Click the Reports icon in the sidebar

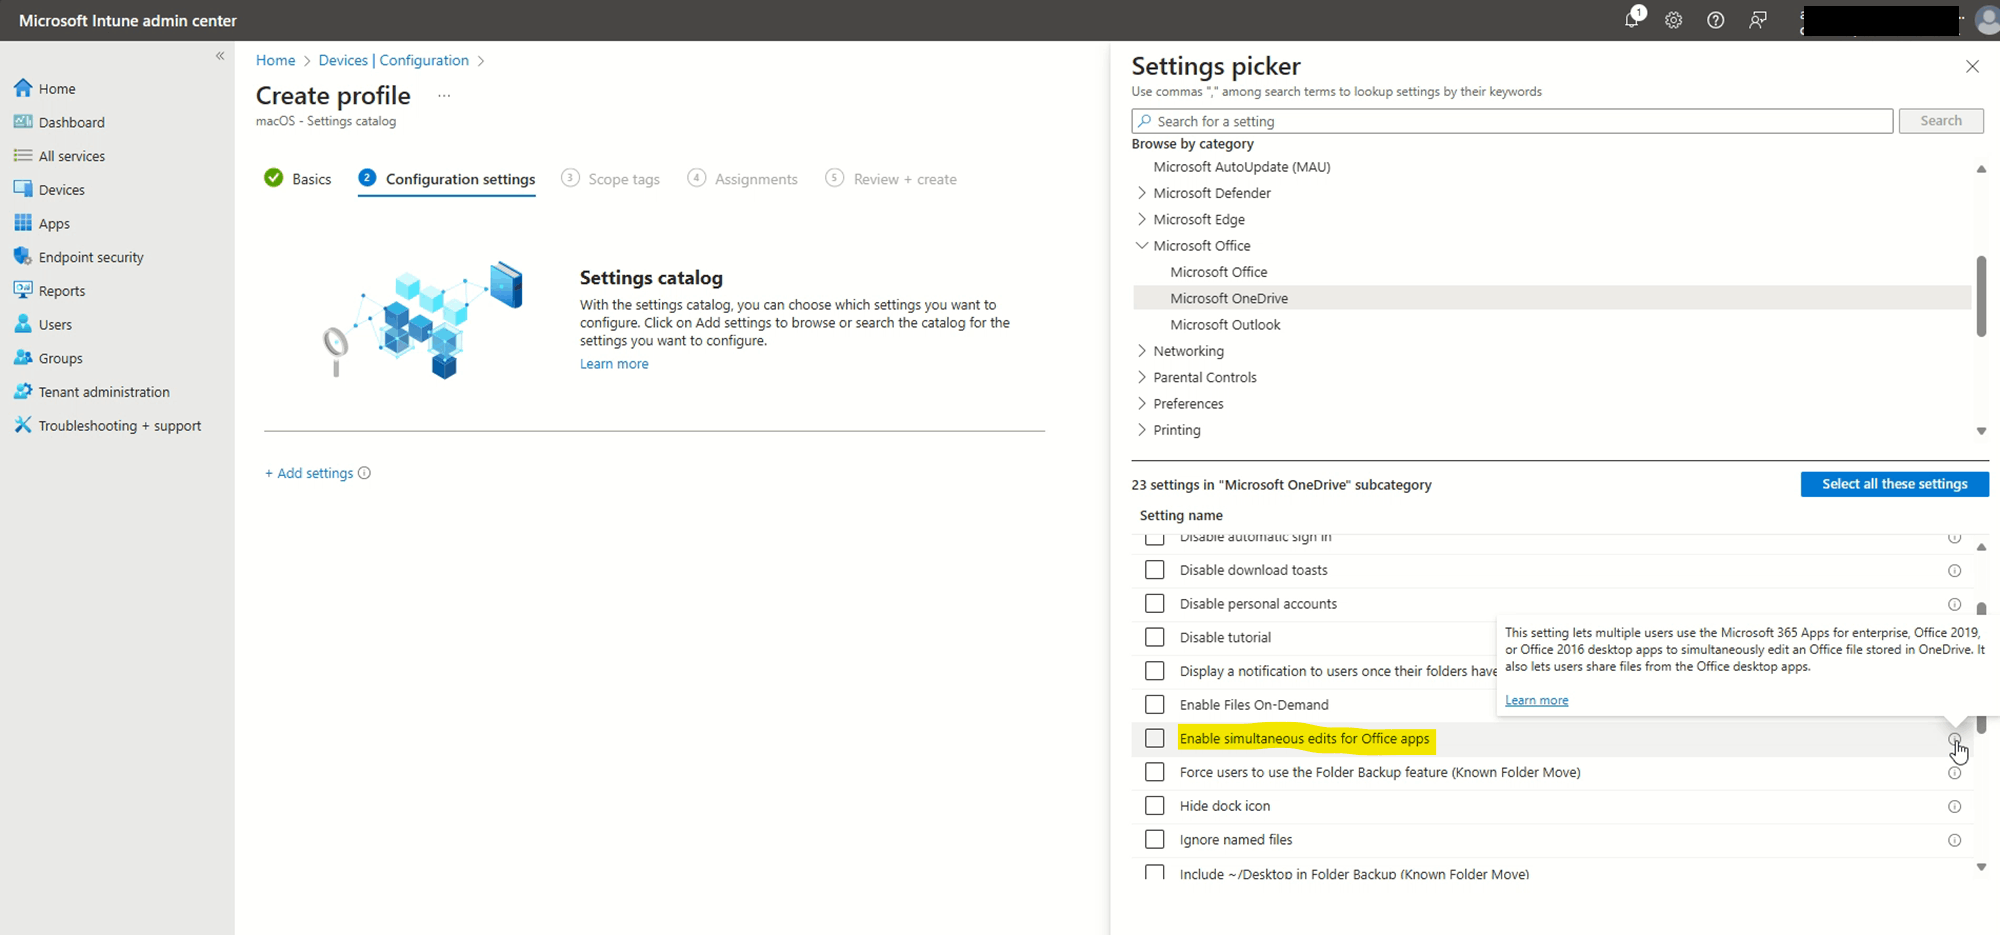coord(23,290)
